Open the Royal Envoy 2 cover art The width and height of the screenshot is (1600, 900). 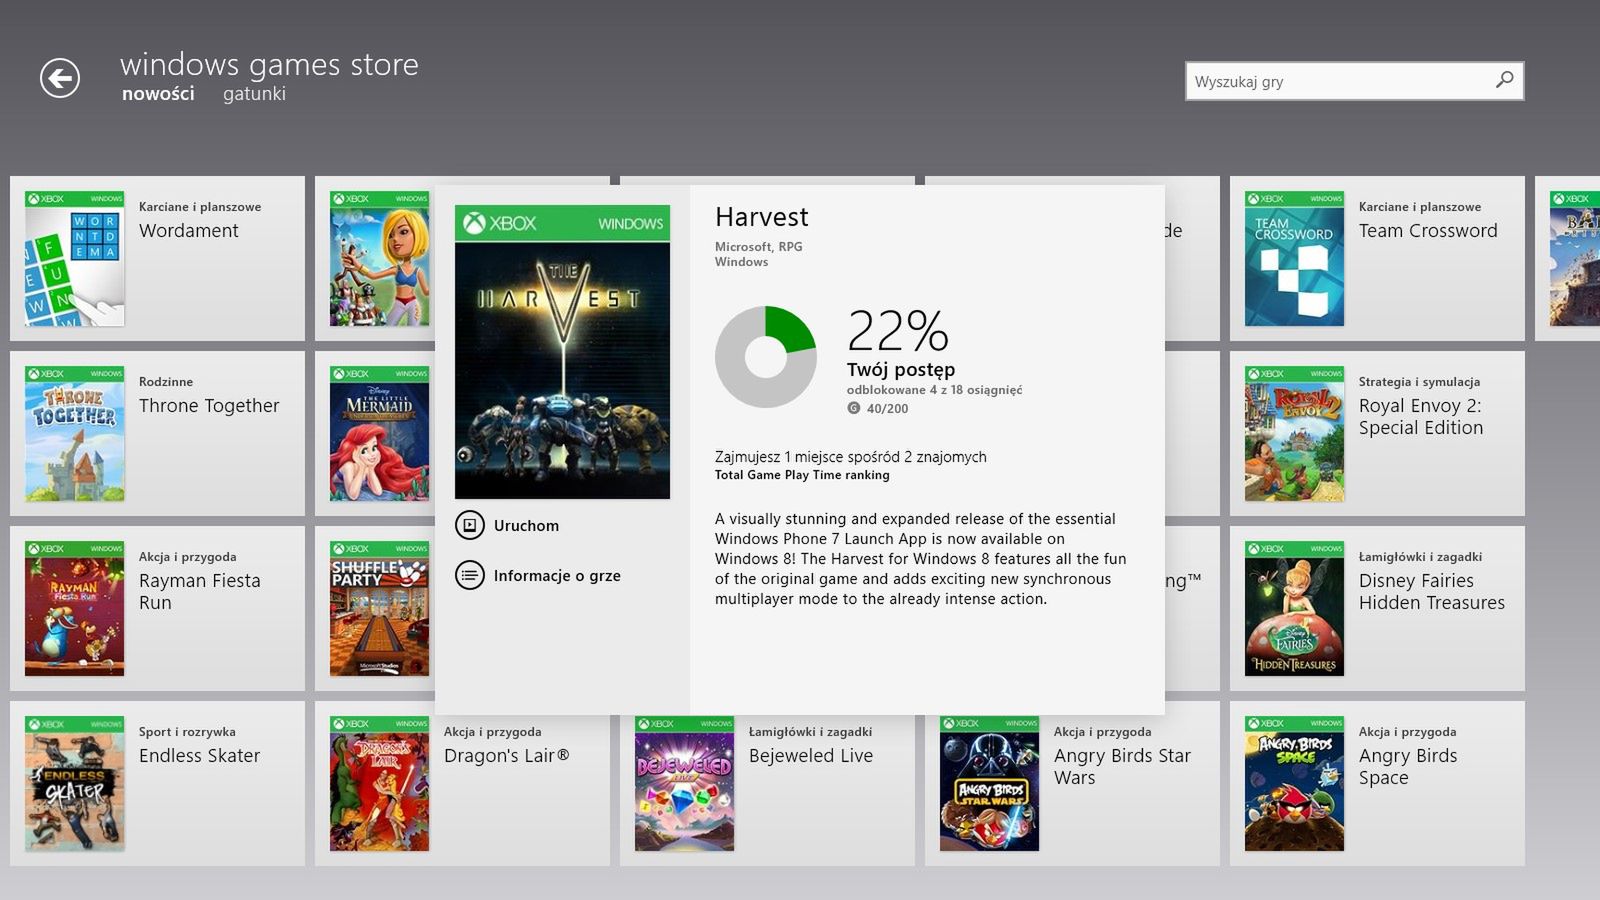(1295, 433)
